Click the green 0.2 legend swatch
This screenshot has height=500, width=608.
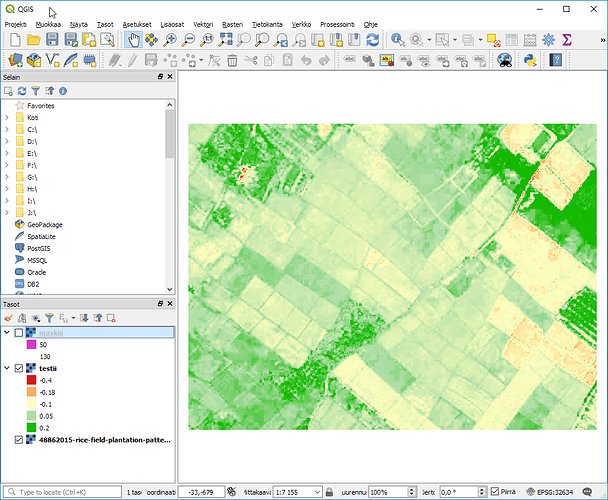[31, 428]
